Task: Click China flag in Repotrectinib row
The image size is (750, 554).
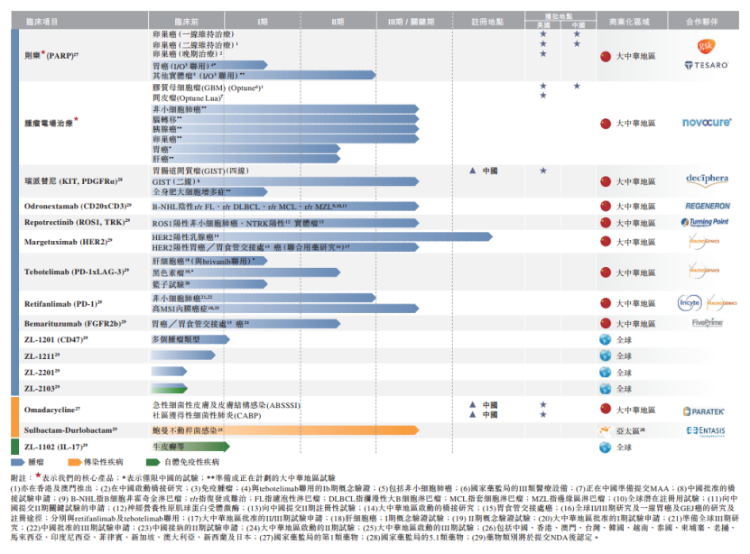Action: point(606,222)
